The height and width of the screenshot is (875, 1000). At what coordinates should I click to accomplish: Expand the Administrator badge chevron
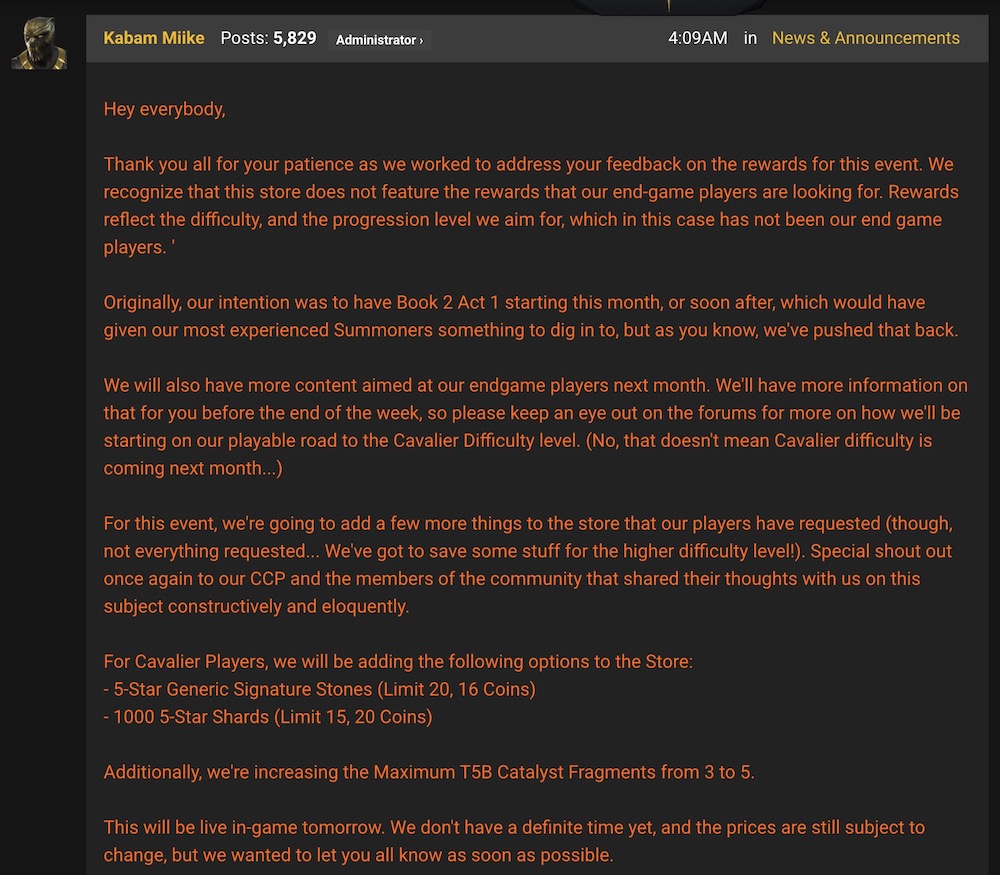click(421, 40)
